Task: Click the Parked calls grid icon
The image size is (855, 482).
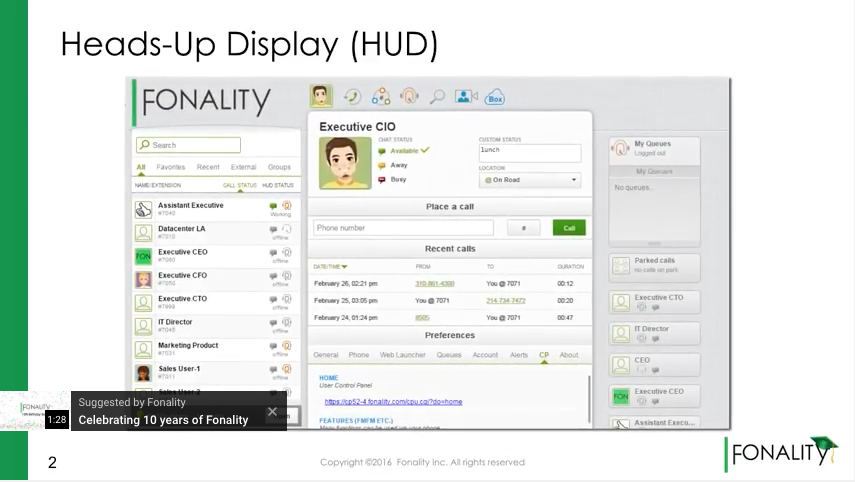Action: pyautogui.click(x=621, y=266)
